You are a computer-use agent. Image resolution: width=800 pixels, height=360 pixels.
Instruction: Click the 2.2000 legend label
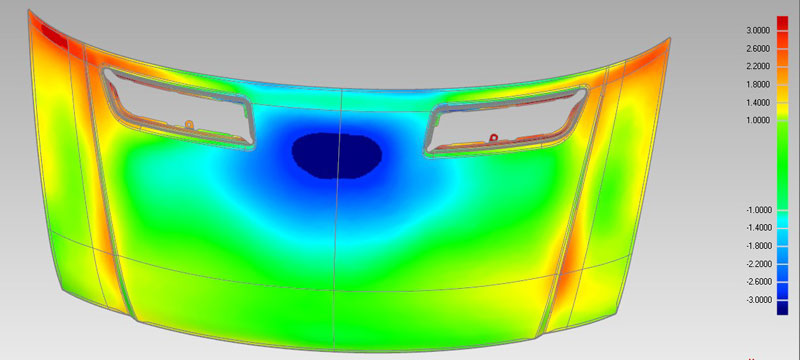pos(758,66)
